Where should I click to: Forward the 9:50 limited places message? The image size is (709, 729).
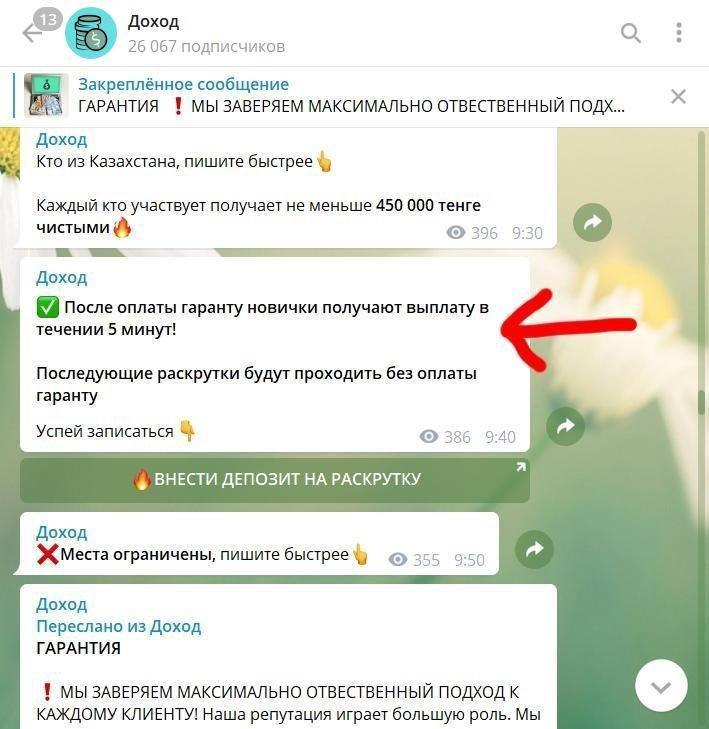(534, 549)
